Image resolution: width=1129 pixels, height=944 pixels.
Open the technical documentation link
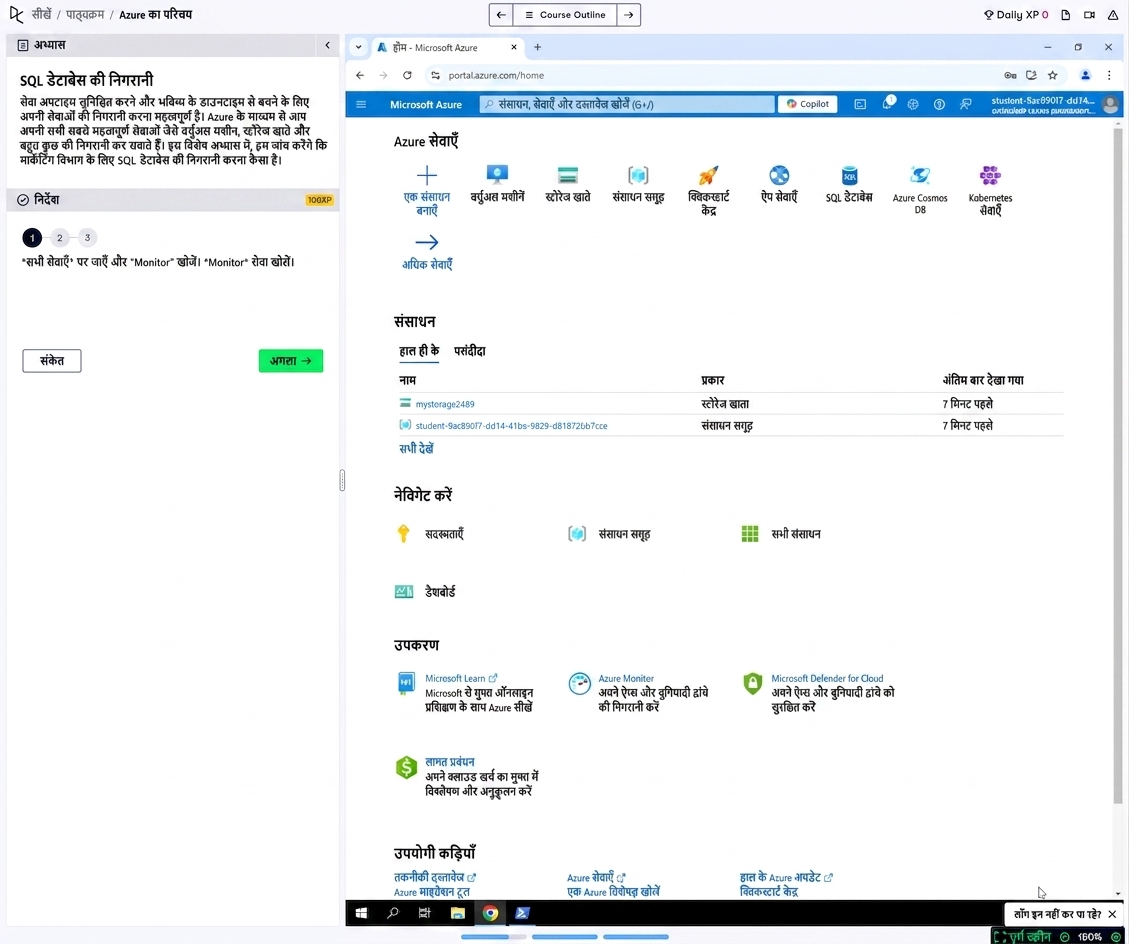click(434, 877)
